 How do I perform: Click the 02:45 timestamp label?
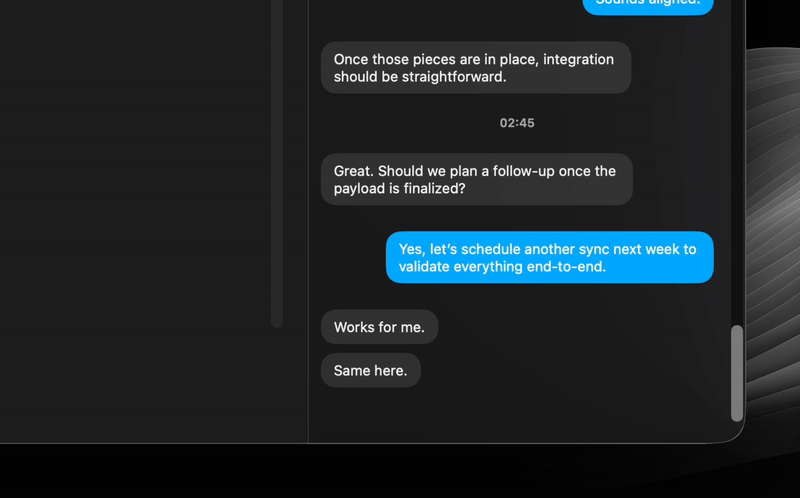(517, 123)
